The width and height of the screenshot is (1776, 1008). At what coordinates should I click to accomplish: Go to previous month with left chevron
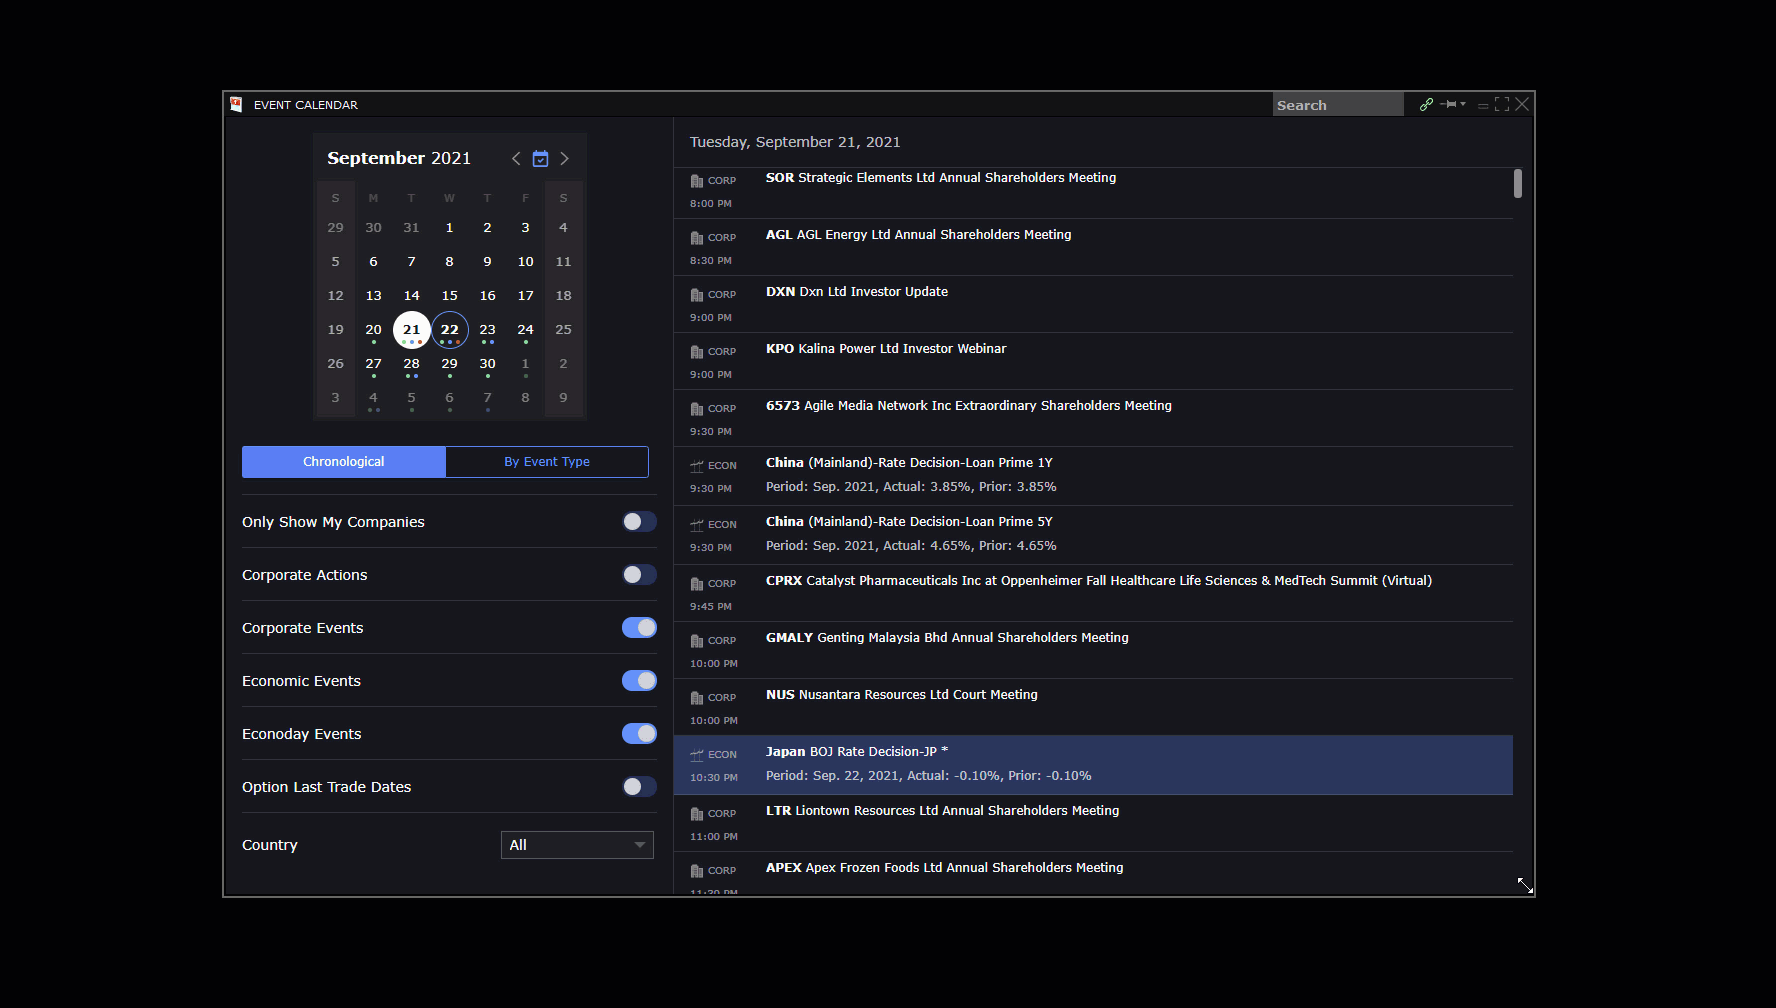click(x=516, y=158)
